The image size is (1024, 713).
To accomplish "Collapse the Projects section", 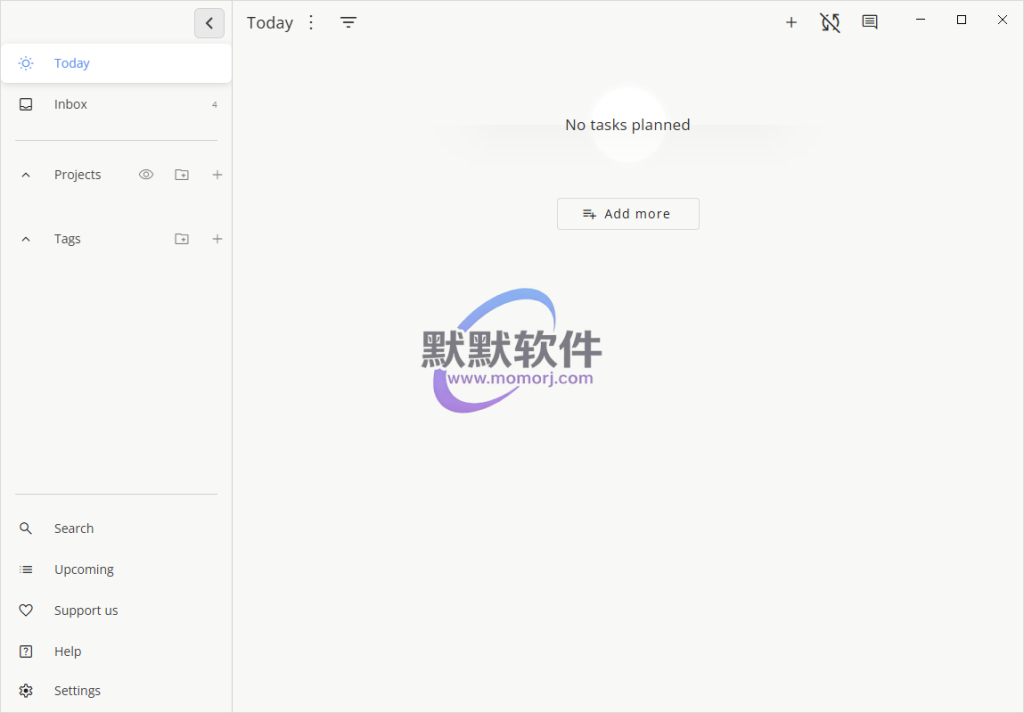I will (x=26, y=175).
